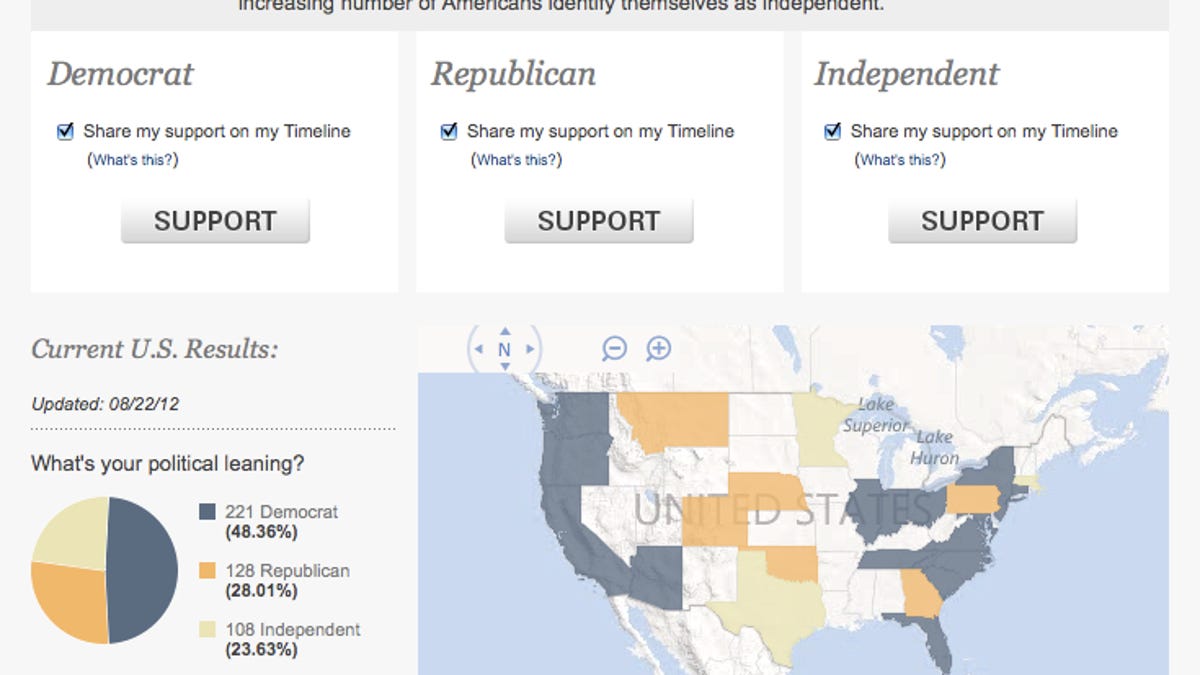
Task: Zoom out on the U.S. map
Action: point(614,348)
